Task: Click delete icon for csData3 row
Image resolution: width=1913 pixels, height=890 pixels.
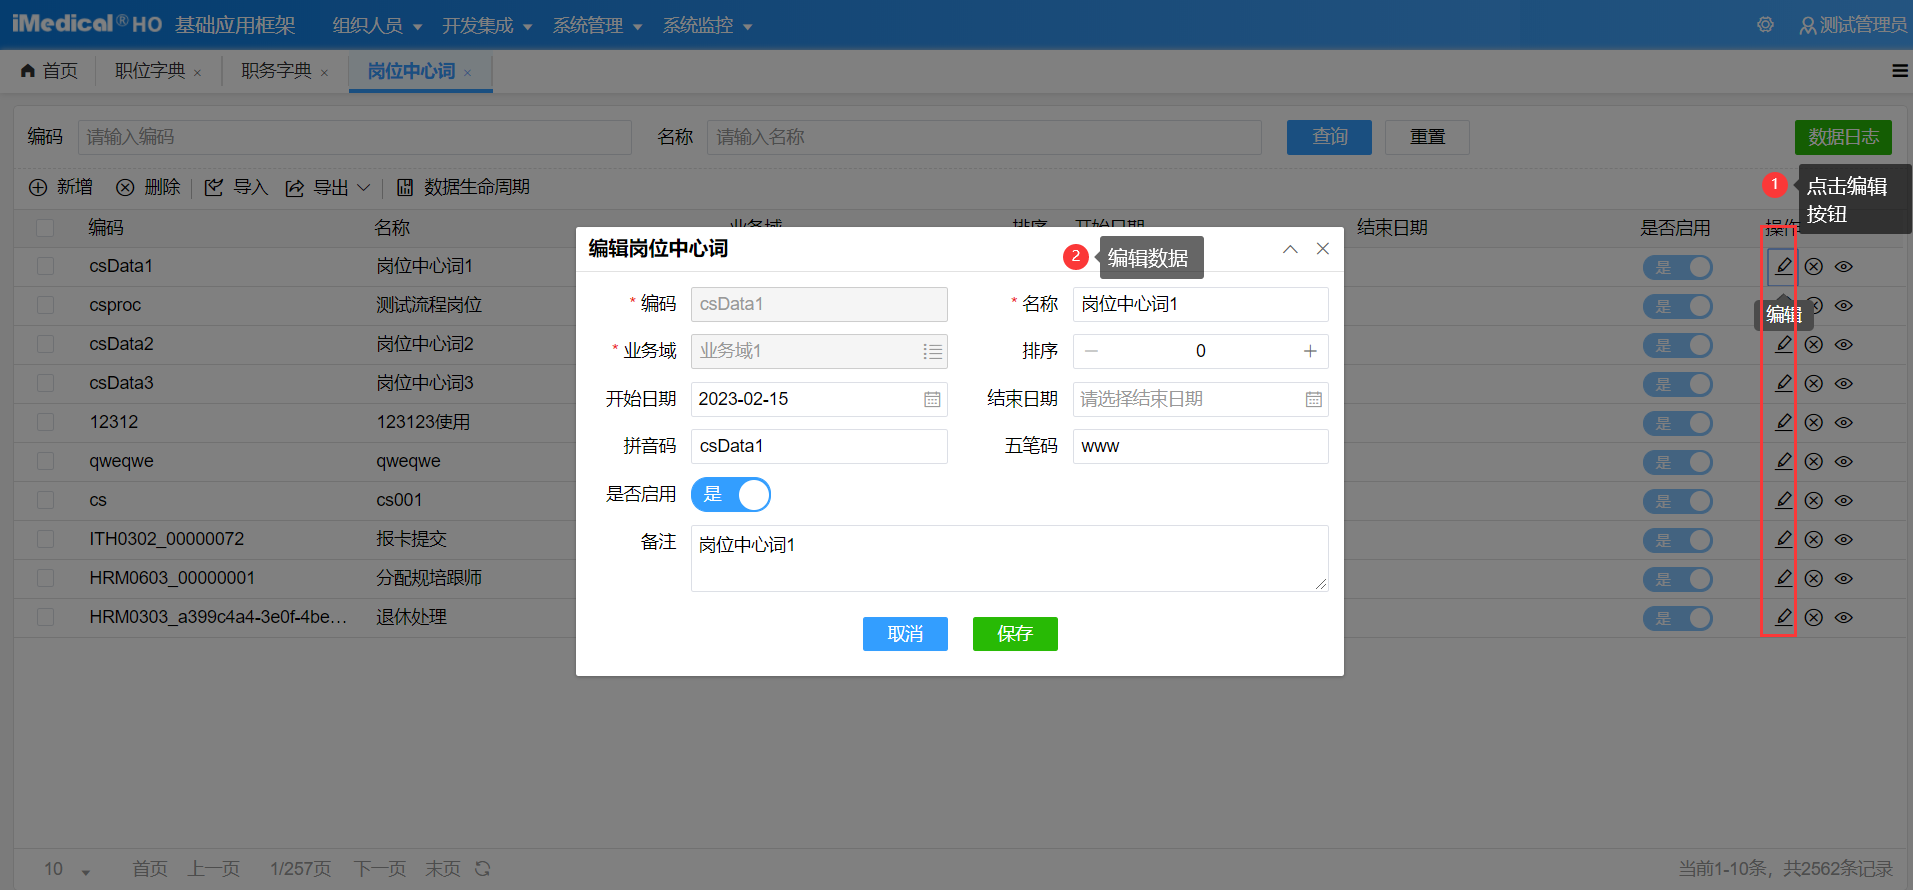Action: click(x=1813, y=383)
